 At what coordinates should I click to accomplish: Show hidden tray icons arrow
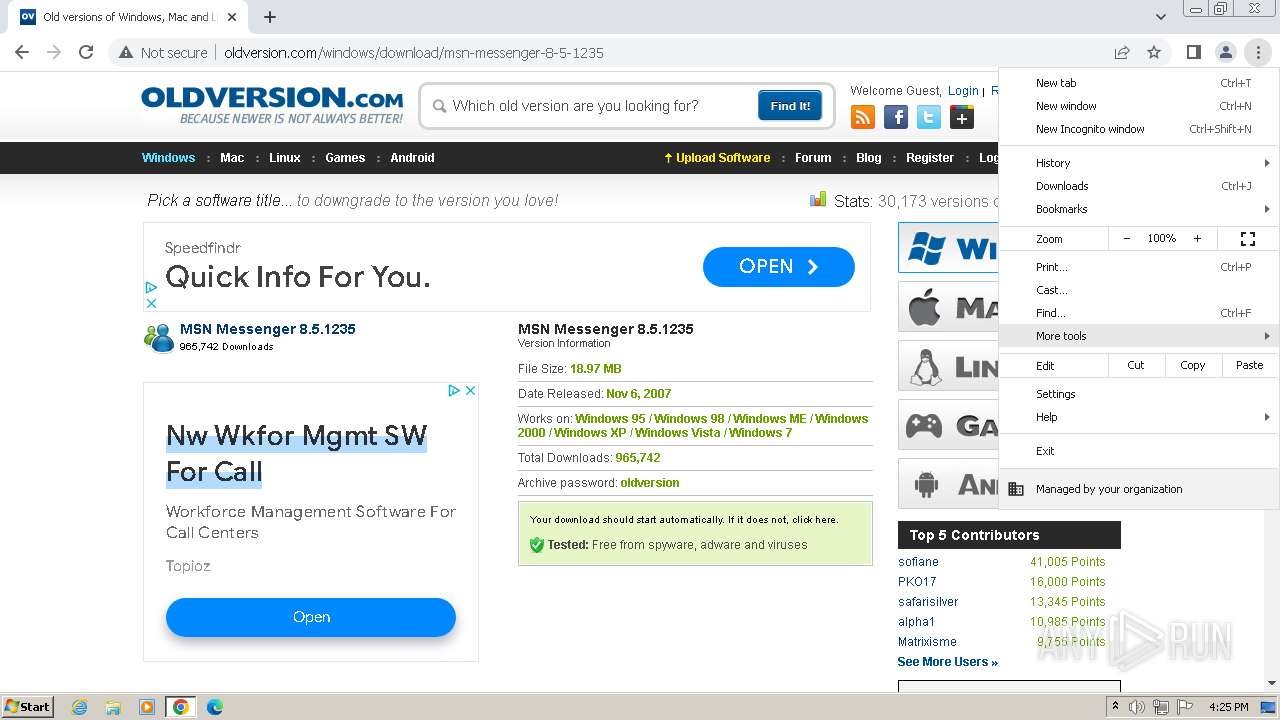pos(1115,706)
